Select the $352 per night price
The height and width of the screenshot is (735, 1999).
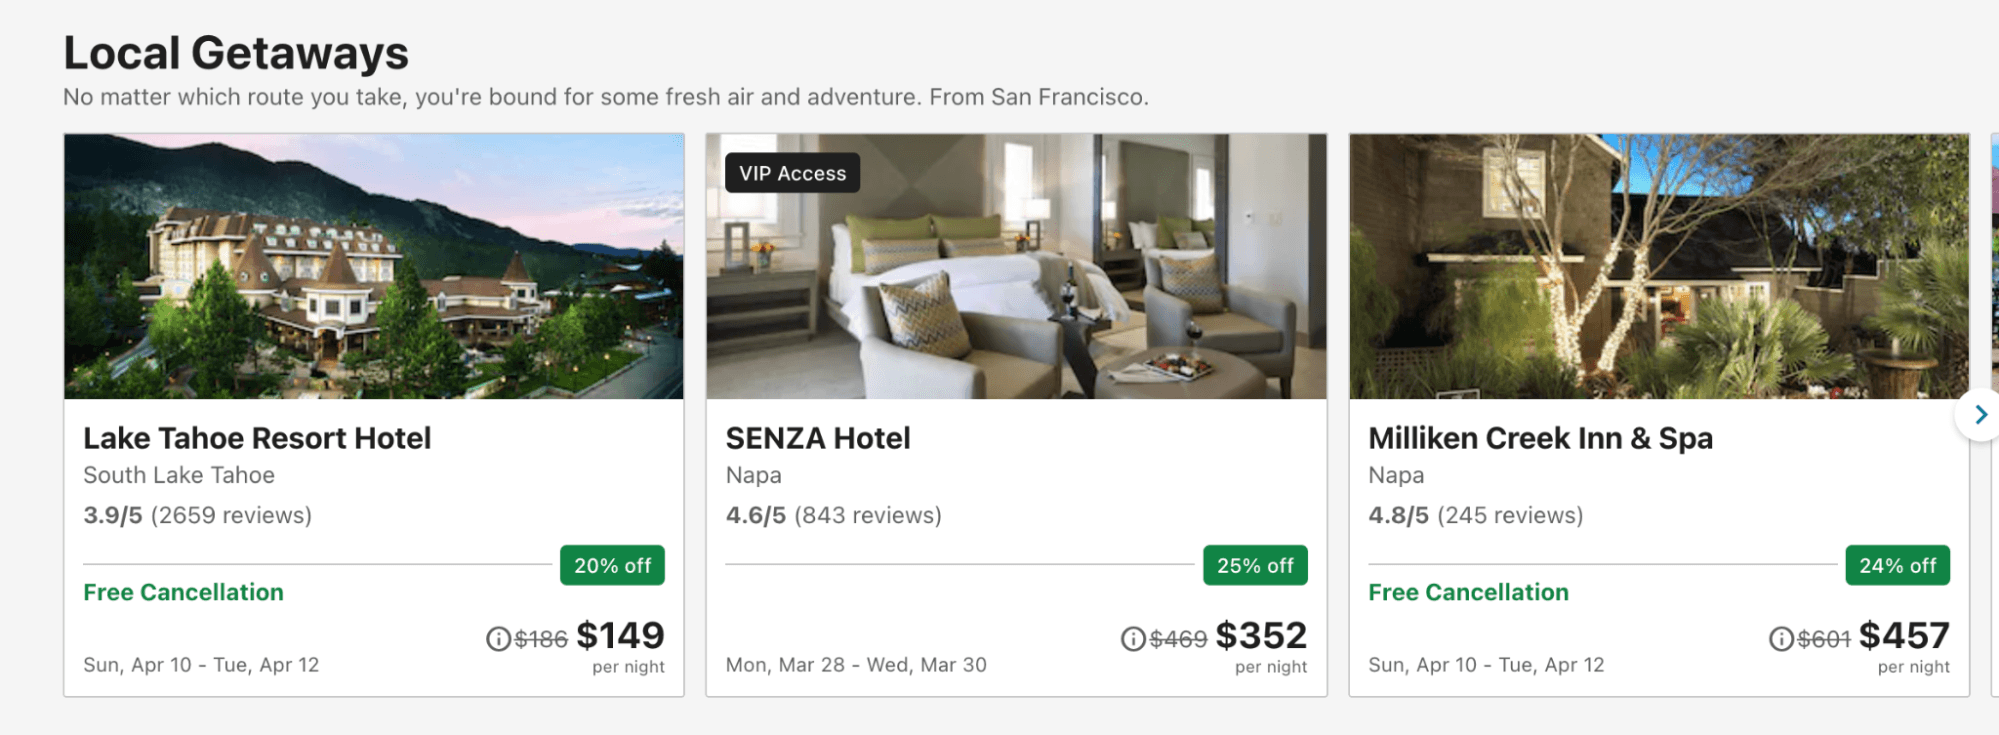click(x=1261, y=636)
